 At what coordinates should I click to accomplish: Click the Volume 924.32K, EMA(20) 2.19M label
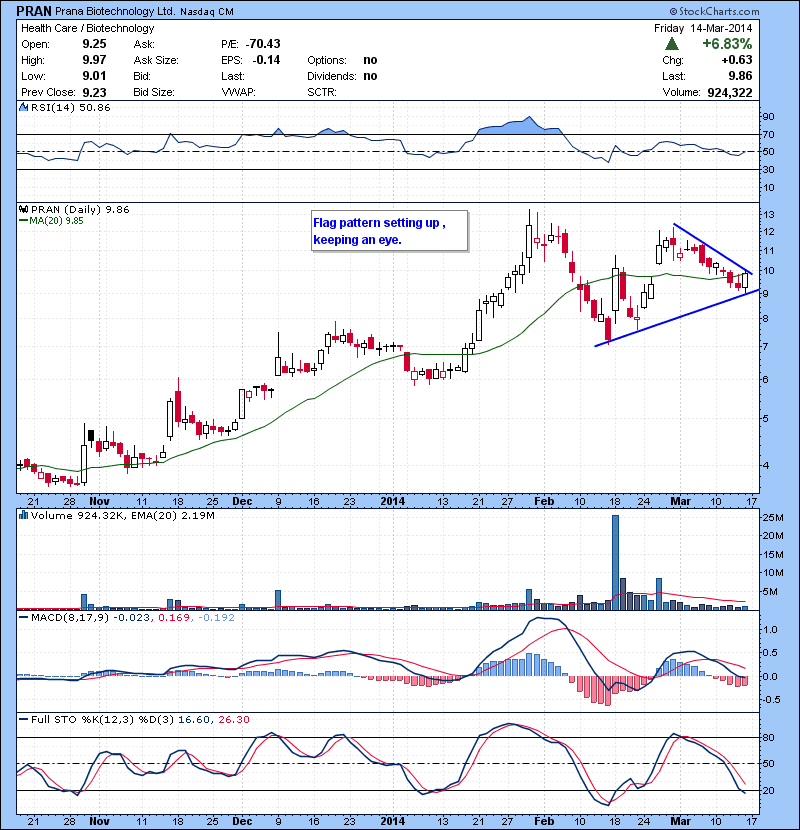point(123,516)
